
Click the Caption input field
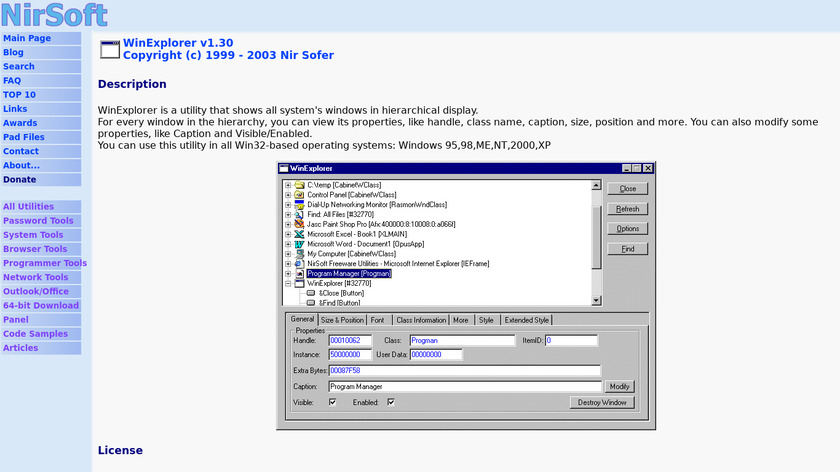tap(465, 386)
